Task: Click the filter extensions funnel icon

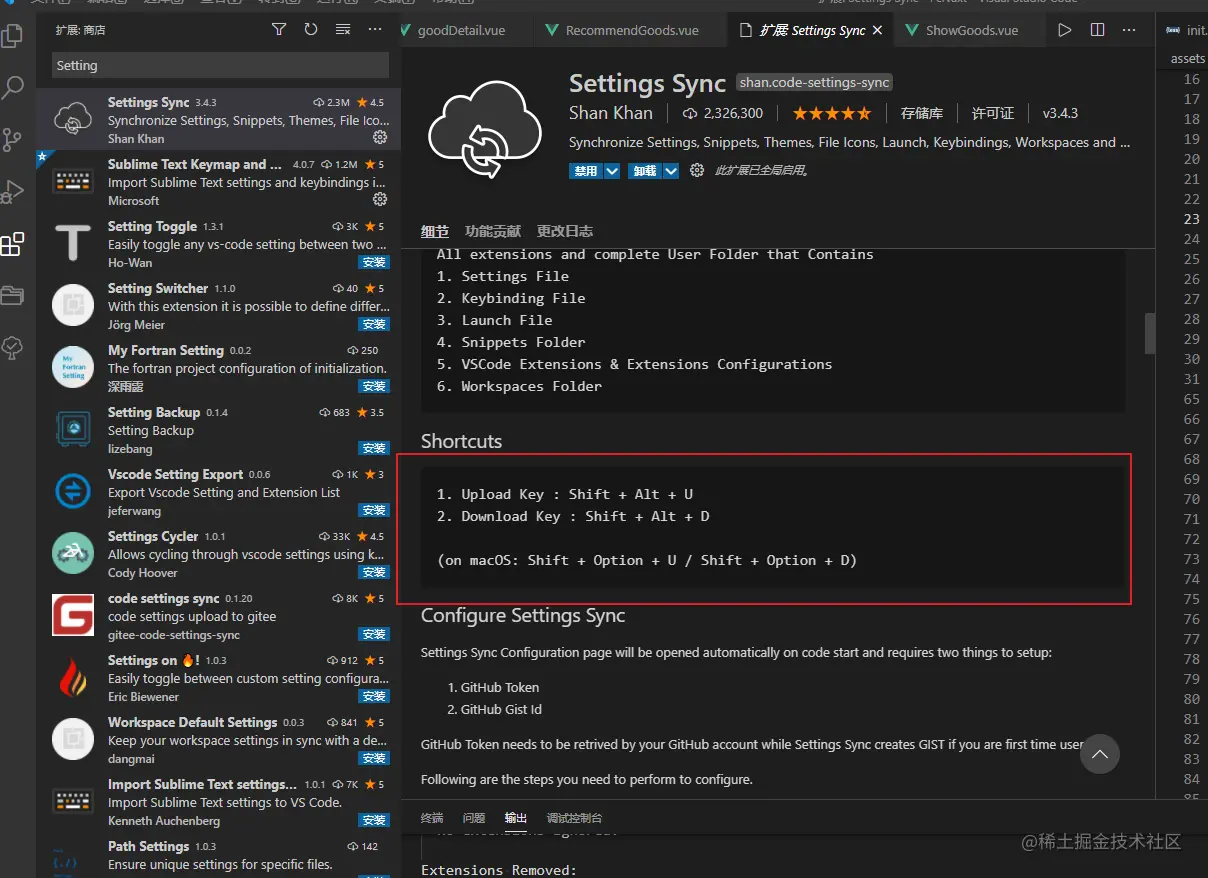Action: pos(279,30)
